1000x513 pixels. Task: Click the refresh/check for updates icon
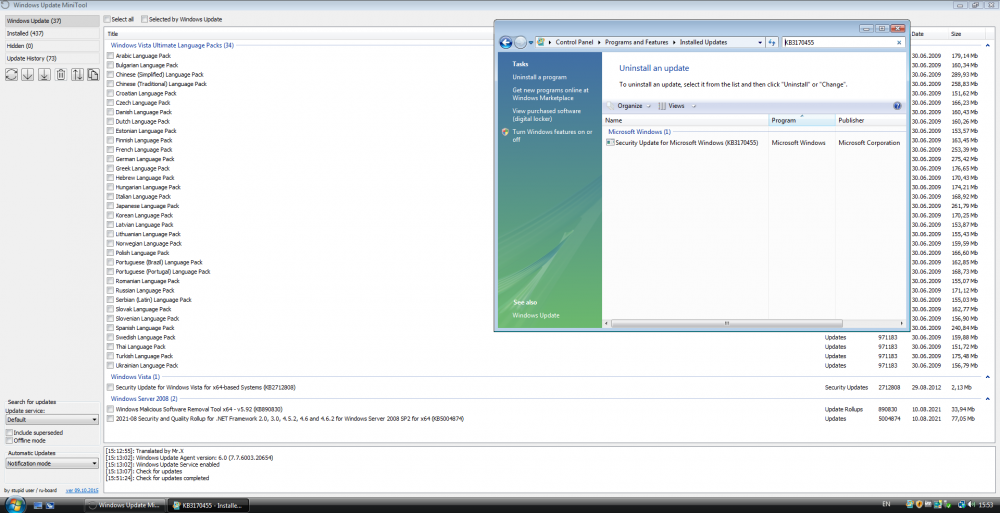pyautogui.click(x=11, y=75)
